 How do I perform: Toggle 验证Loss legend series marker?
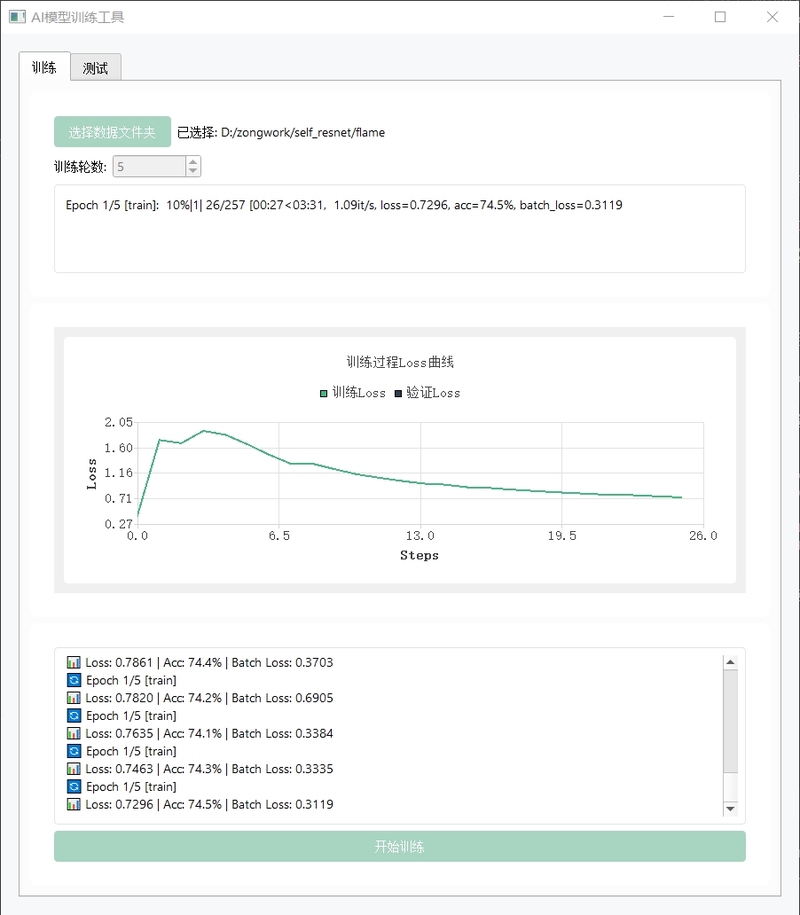(x=398, y=393)
